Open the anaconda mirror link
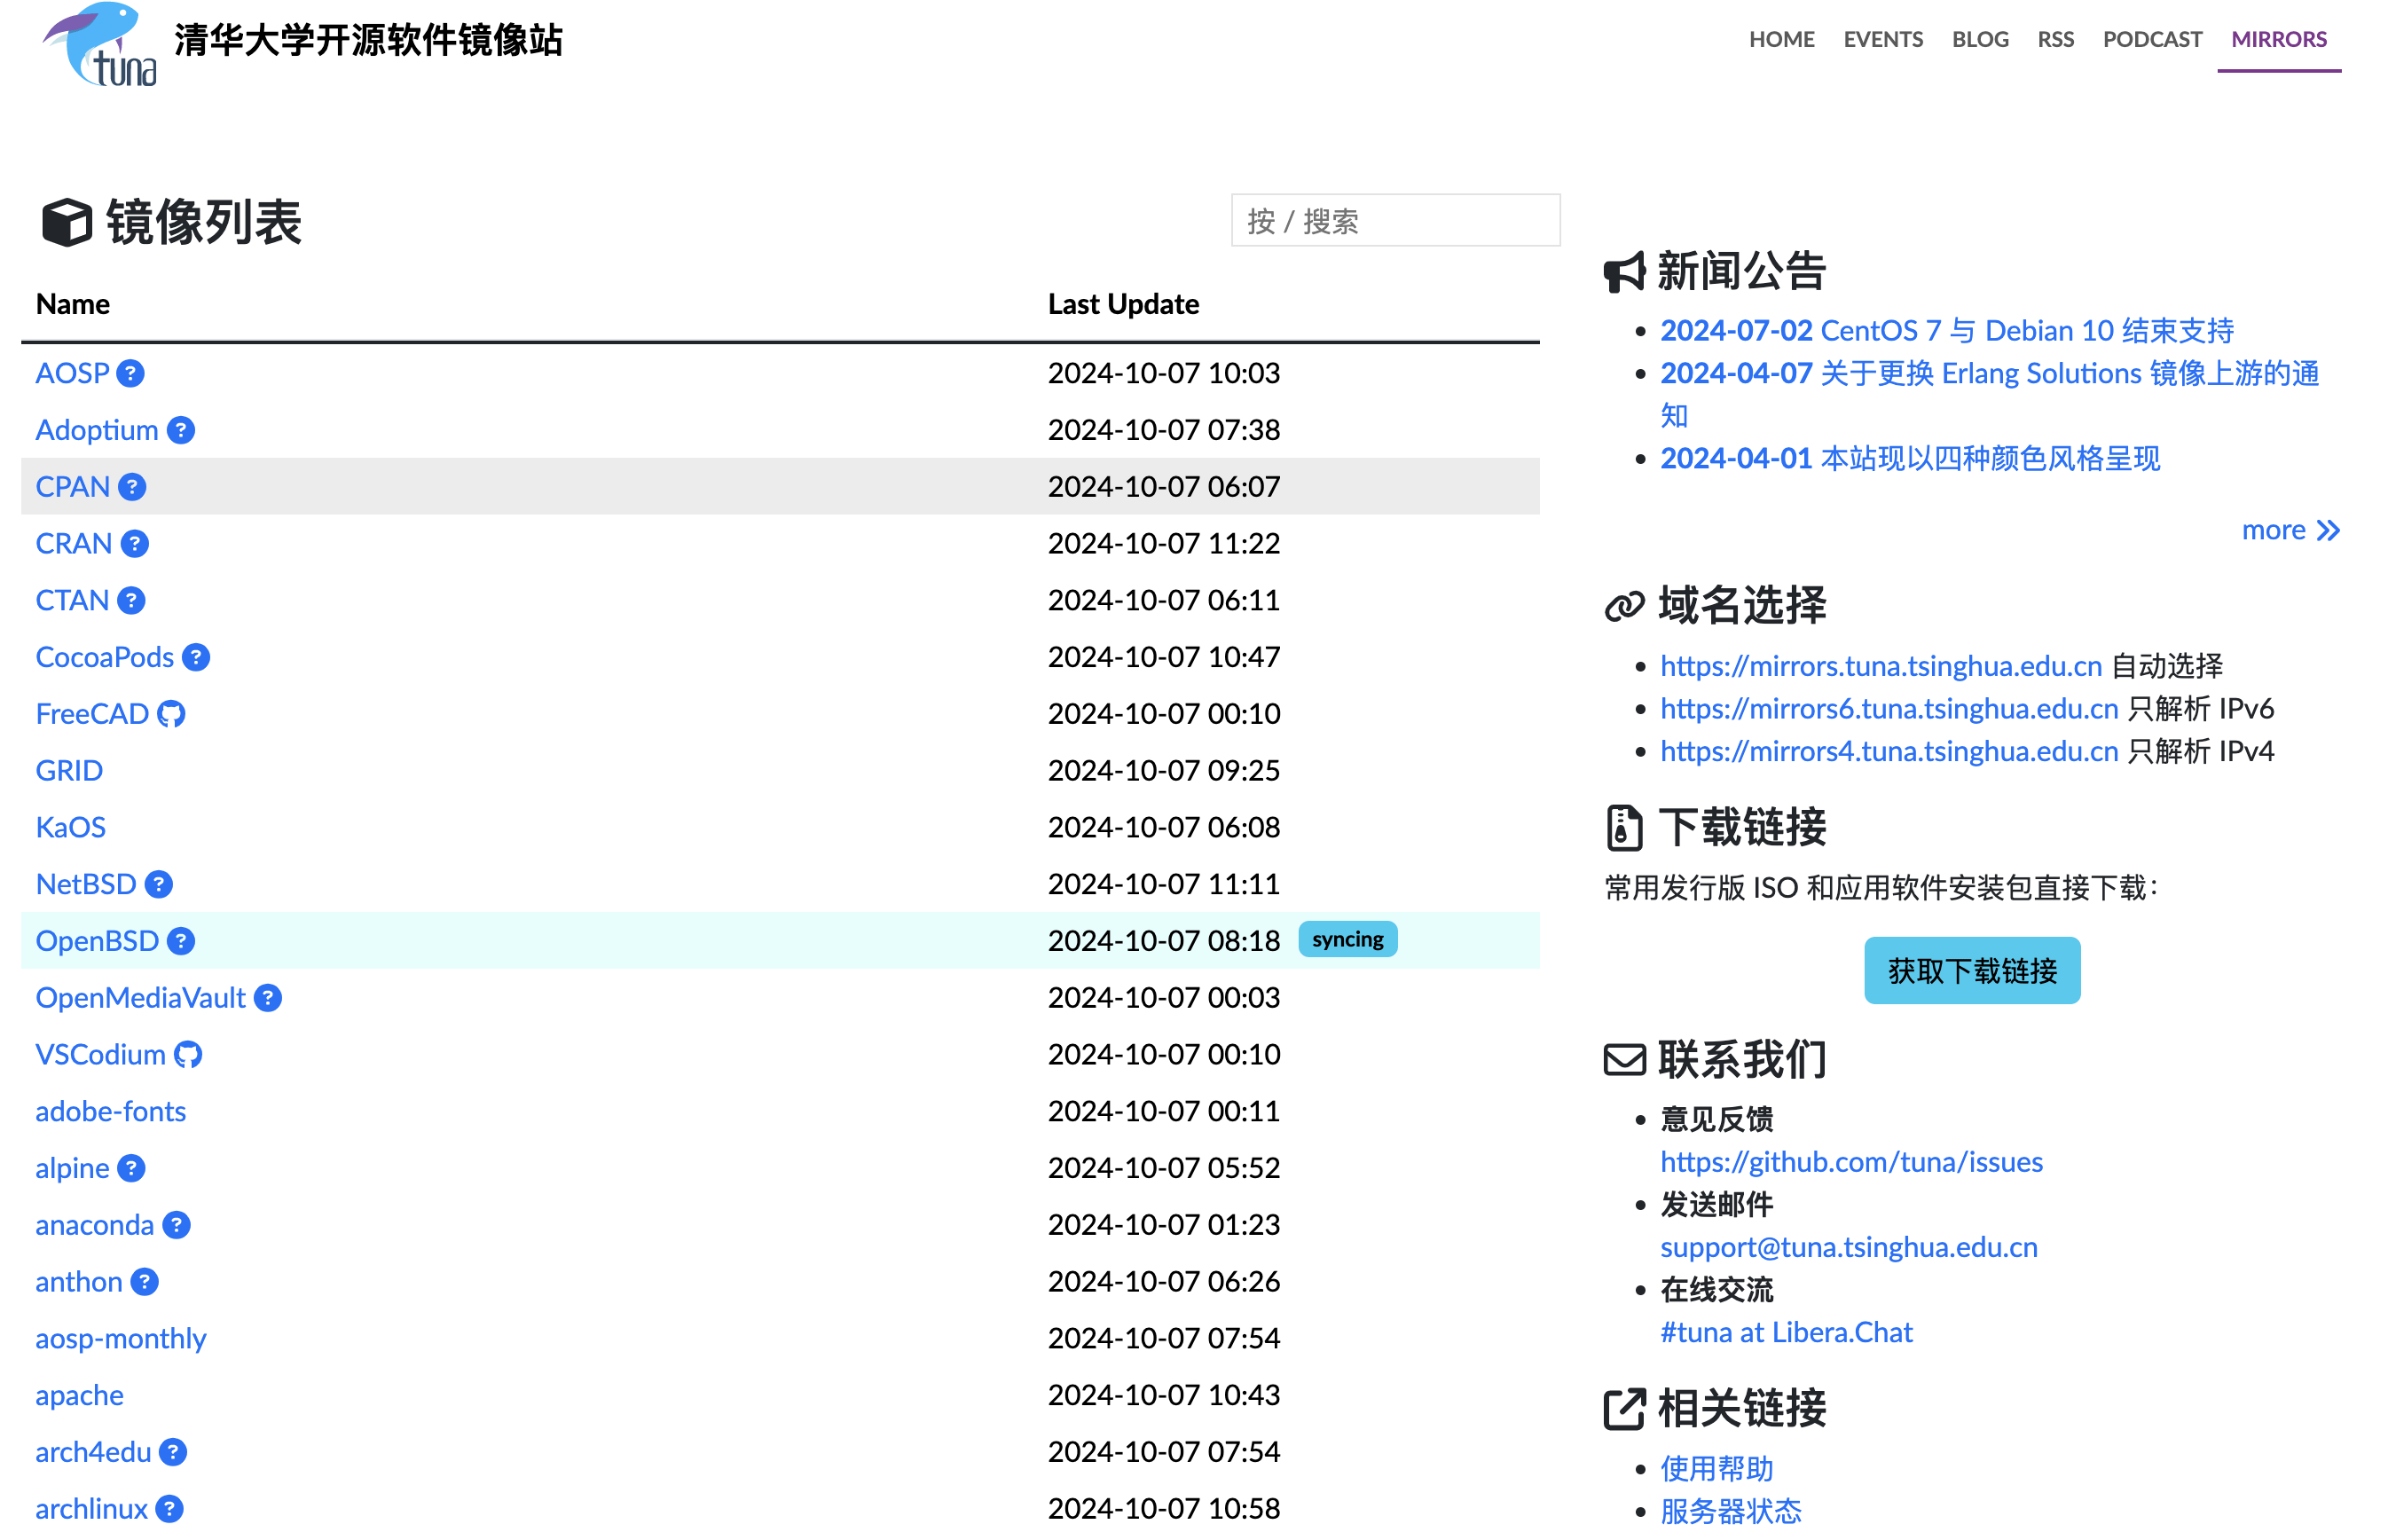This screenshot has height=1540, width=2388. pos(95,1225)
